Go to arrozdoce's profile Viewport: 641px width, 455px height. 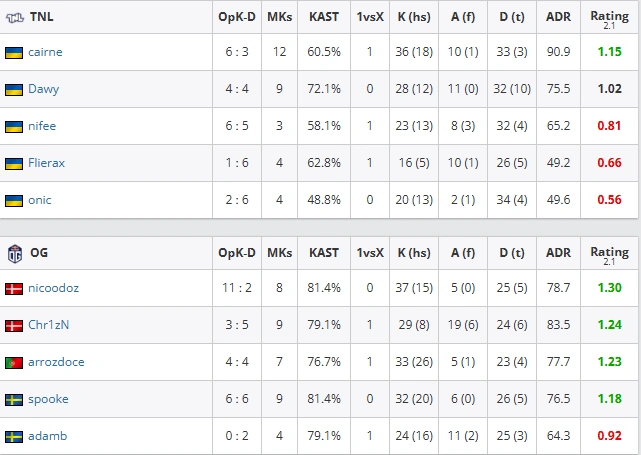(x=56, y=362)
